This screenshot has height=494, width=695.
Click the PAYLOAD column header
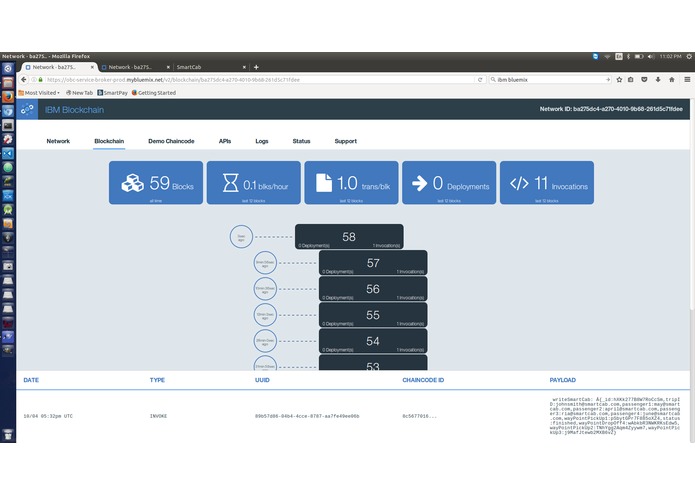click(x=562, y=380)
